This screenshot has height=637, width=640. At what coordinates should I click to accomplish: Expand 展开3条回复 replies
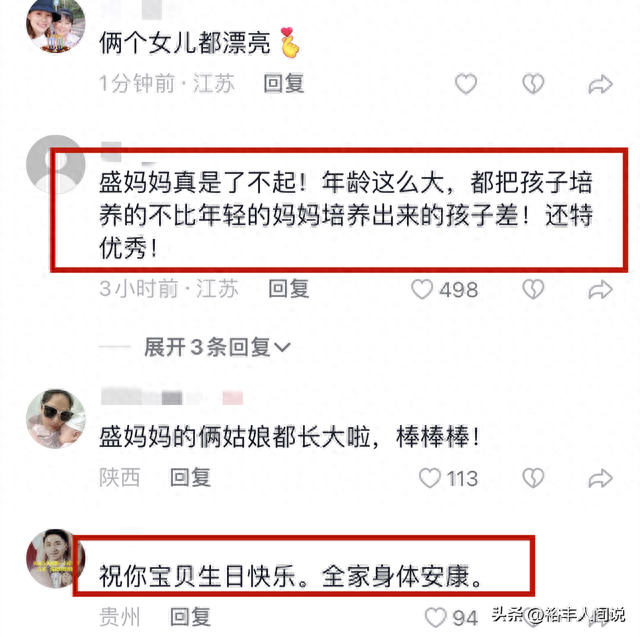coord(217,347)
